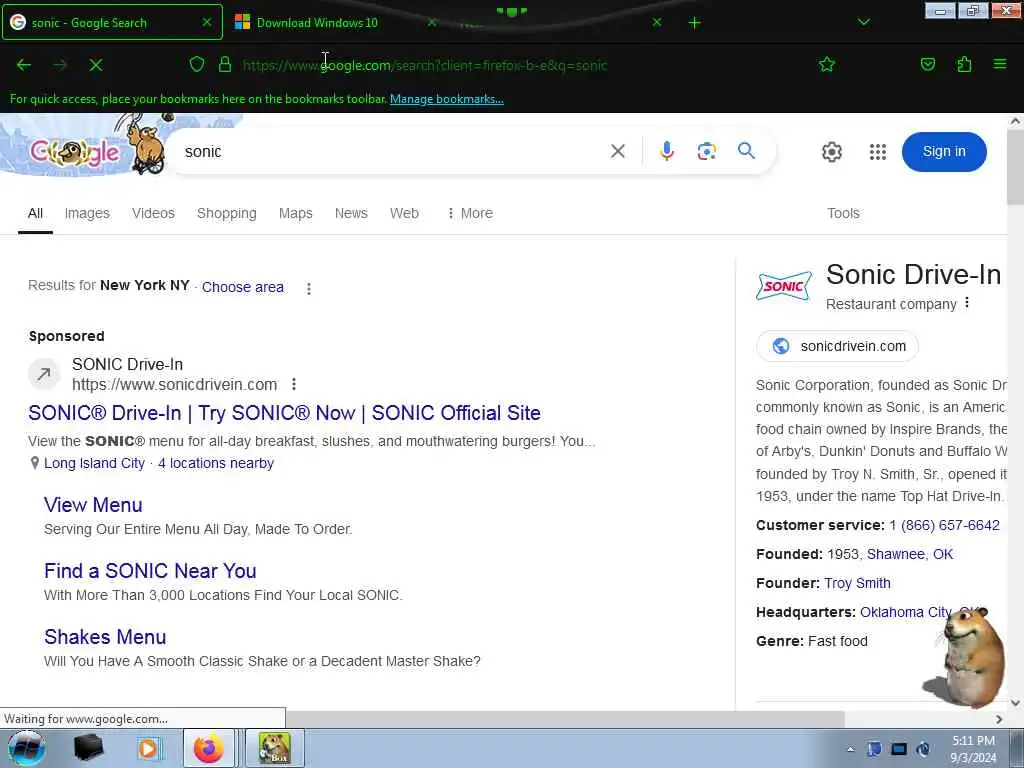
Task: Click the Choose area link
Action: pyautogui.click(x=242, y=287)
